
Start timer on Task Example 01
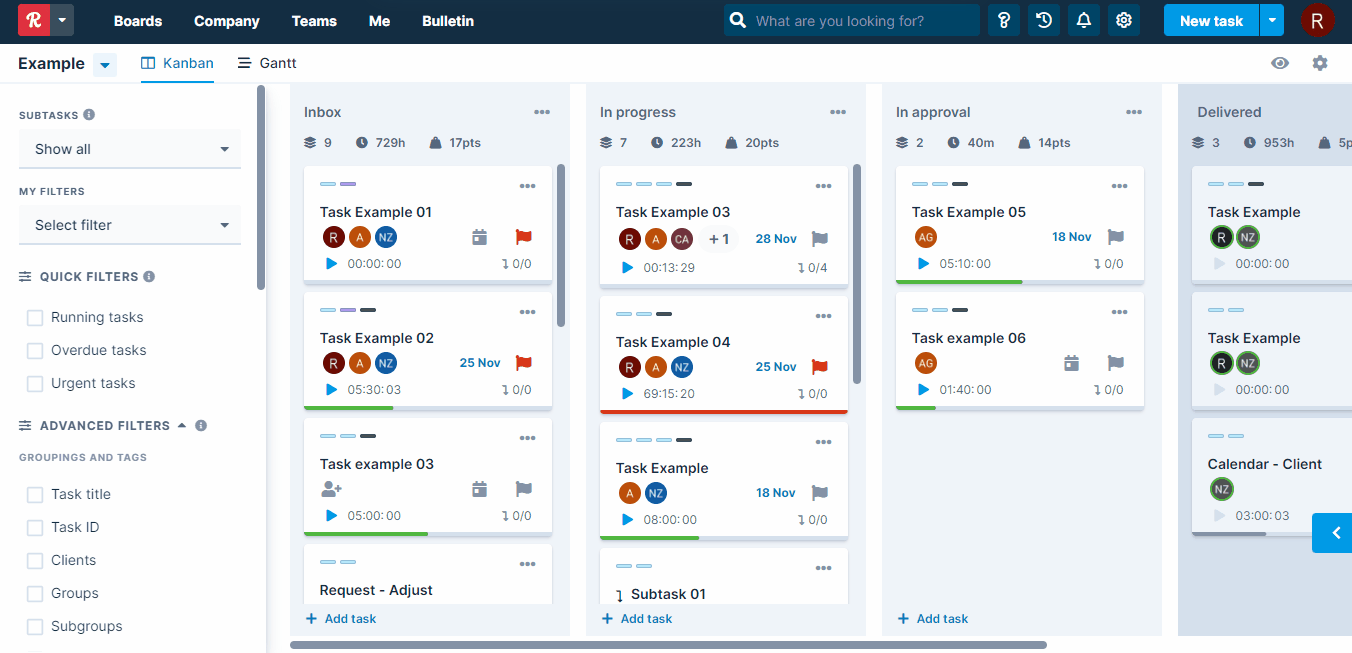coord(332,264)
